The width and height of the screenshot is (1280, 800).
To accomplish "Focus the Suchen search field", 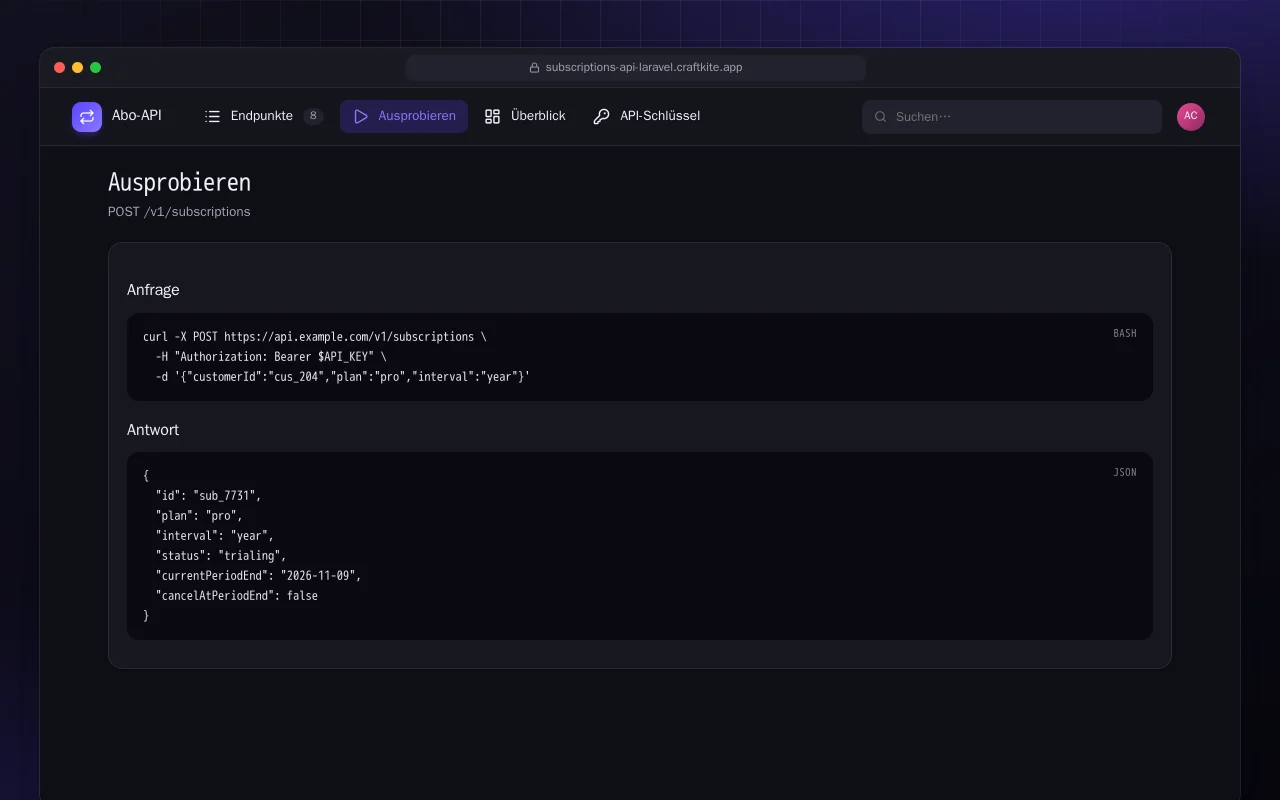I will [x=1012, y=117].
